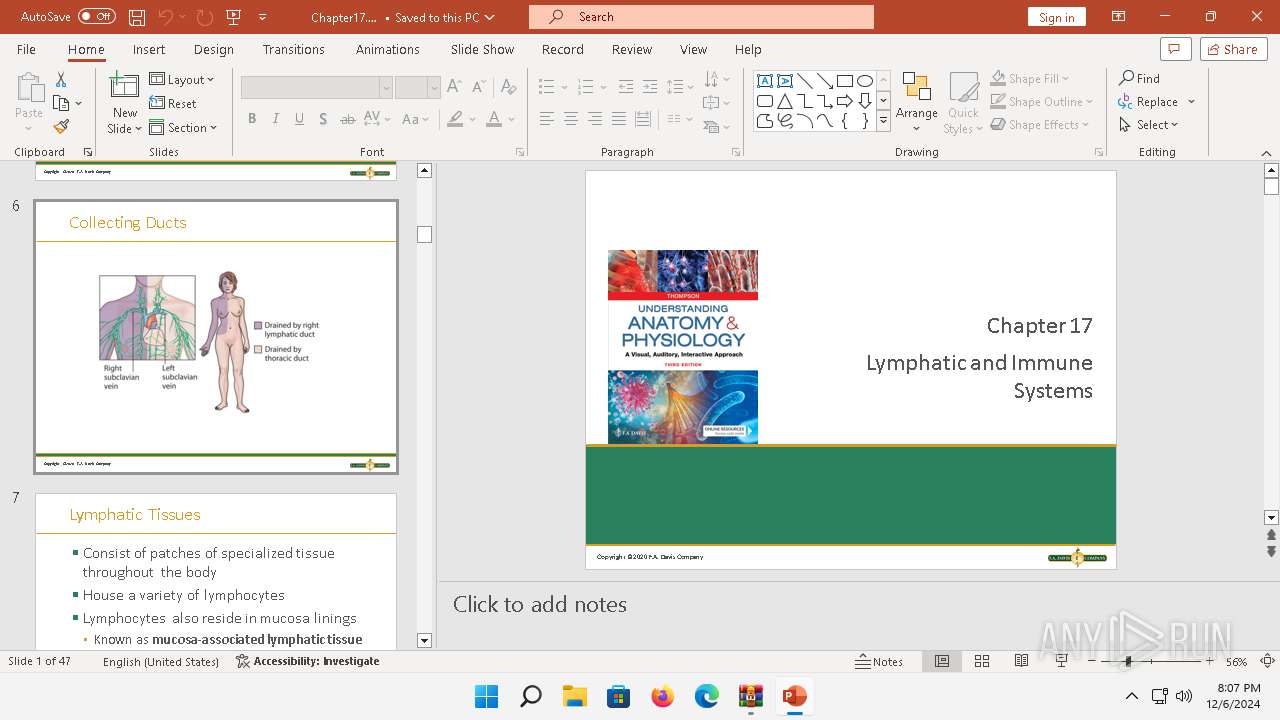Apply italic formatting
Image resolution: width=1280 pixels, height=720 pixels.
coord(276,119)
